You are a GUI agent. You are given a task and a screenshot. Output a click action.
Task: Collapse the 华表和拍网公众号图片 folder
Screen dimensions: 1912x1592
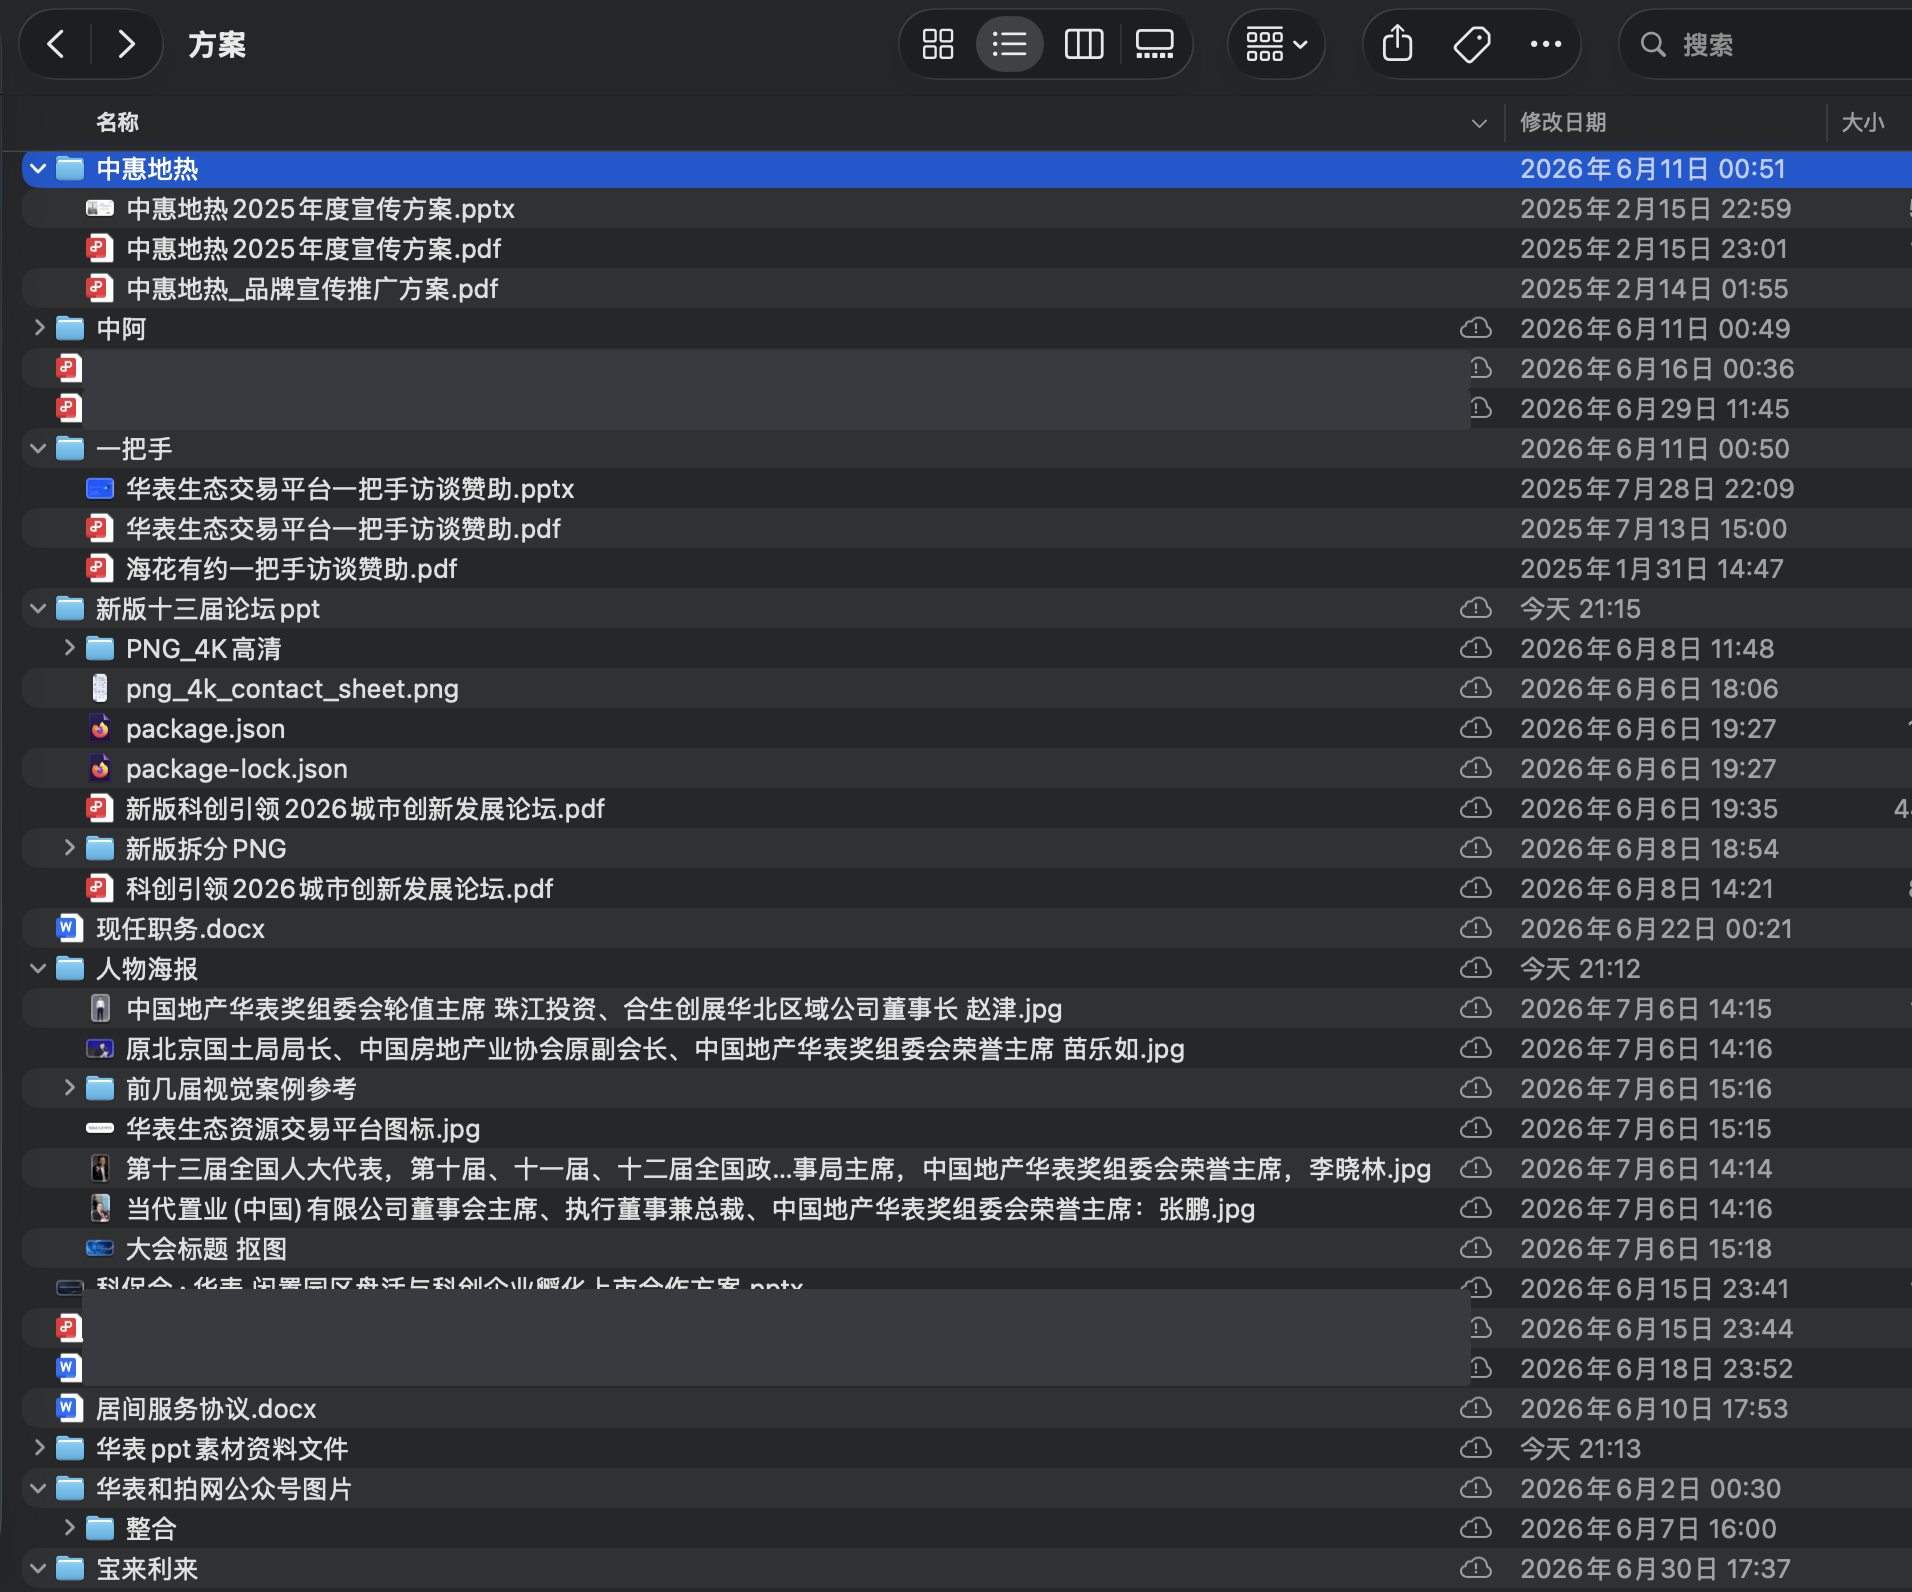(x=38, y=1488)
